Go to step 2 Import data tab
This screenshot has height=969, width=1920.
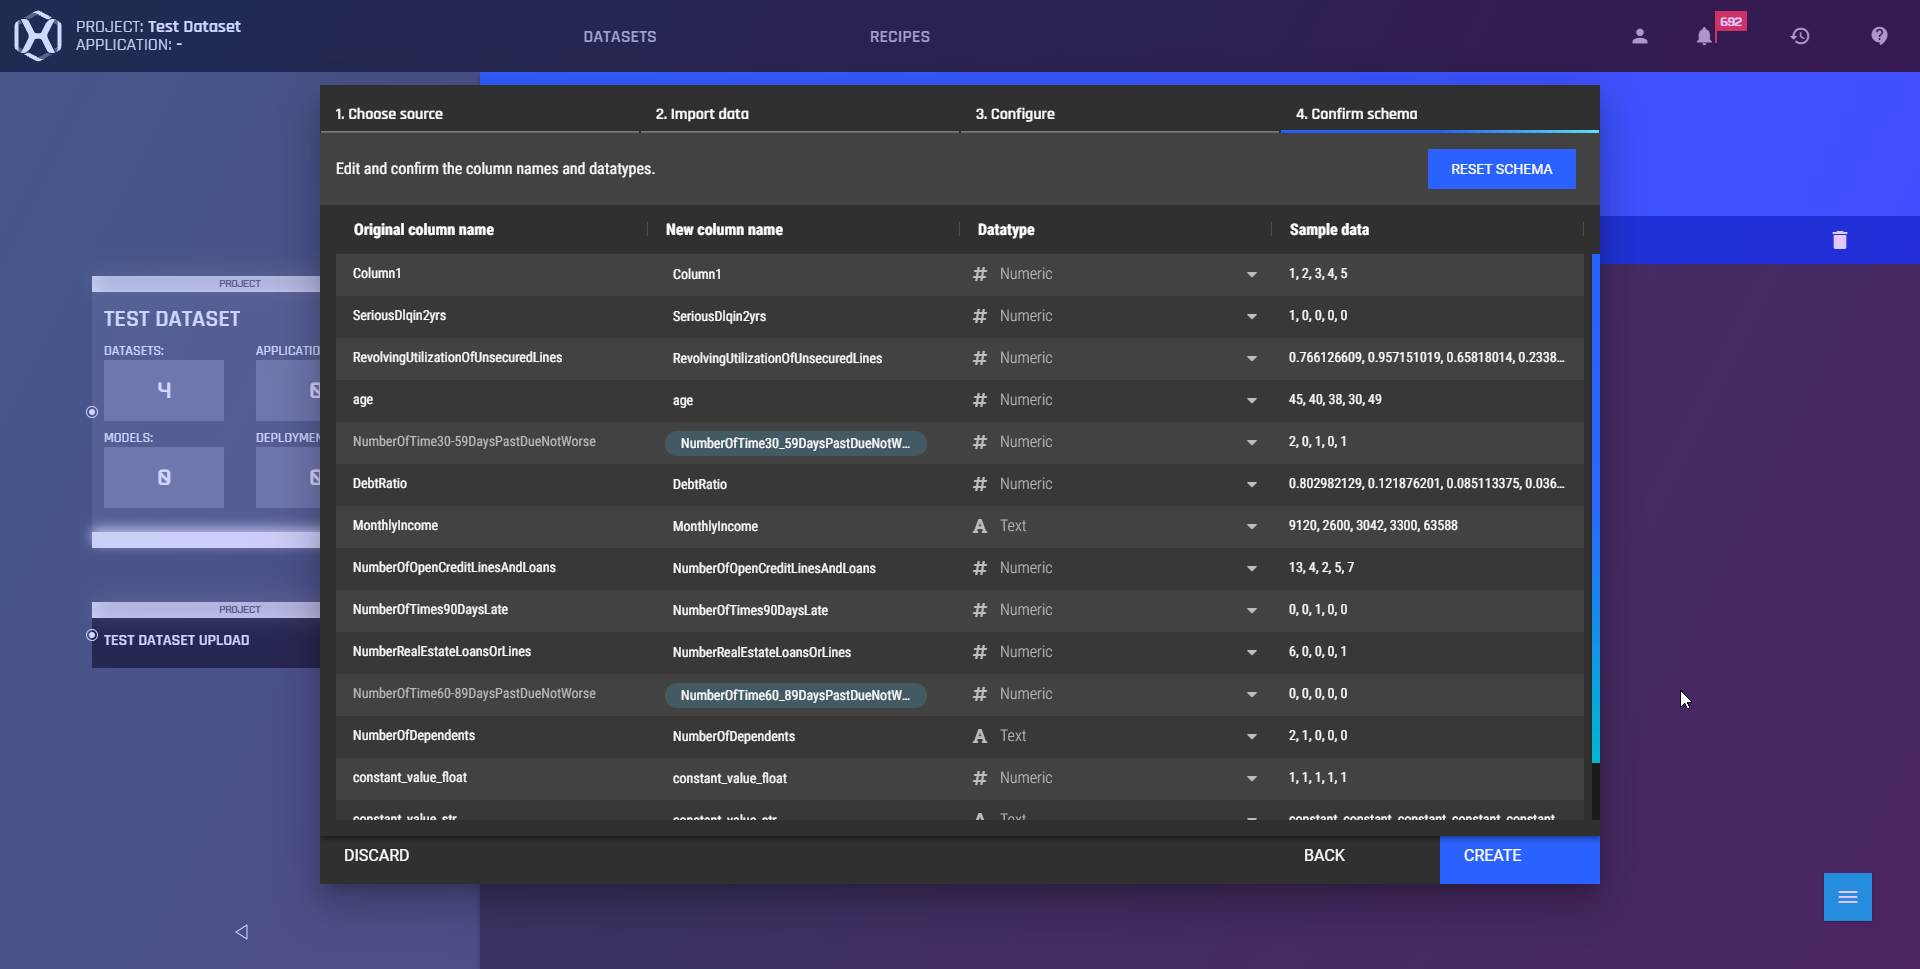pyautogui.click(x=799, y=114)
